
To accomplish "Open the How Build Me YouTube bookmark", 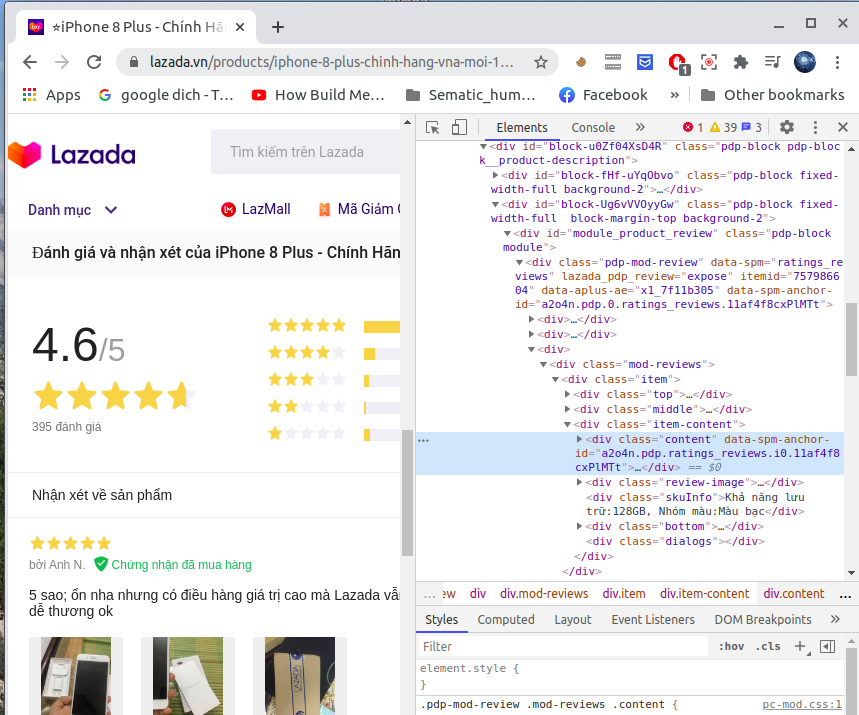I will [318, 95].
